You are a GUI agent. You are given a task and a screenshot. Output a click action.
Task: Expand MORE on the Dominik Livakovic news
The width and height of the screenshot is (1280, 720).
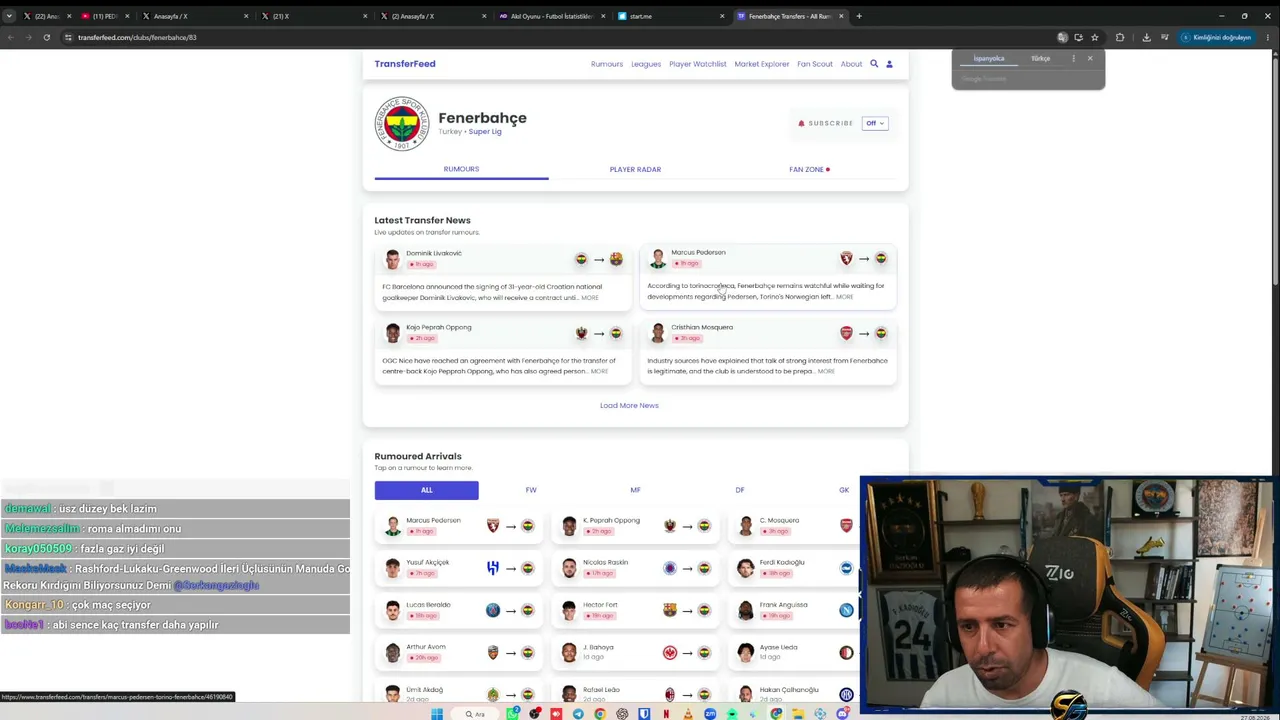coord(590,298)
